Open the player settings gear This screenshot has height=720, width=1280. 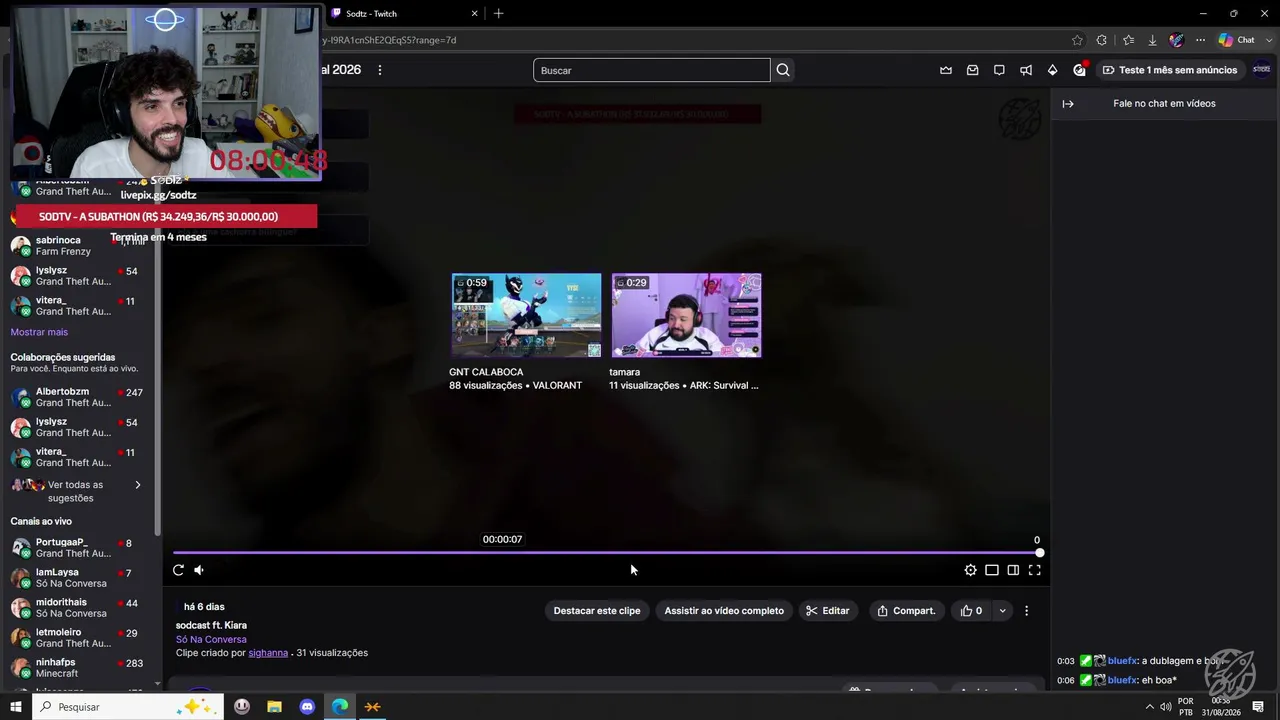[970, 570]
